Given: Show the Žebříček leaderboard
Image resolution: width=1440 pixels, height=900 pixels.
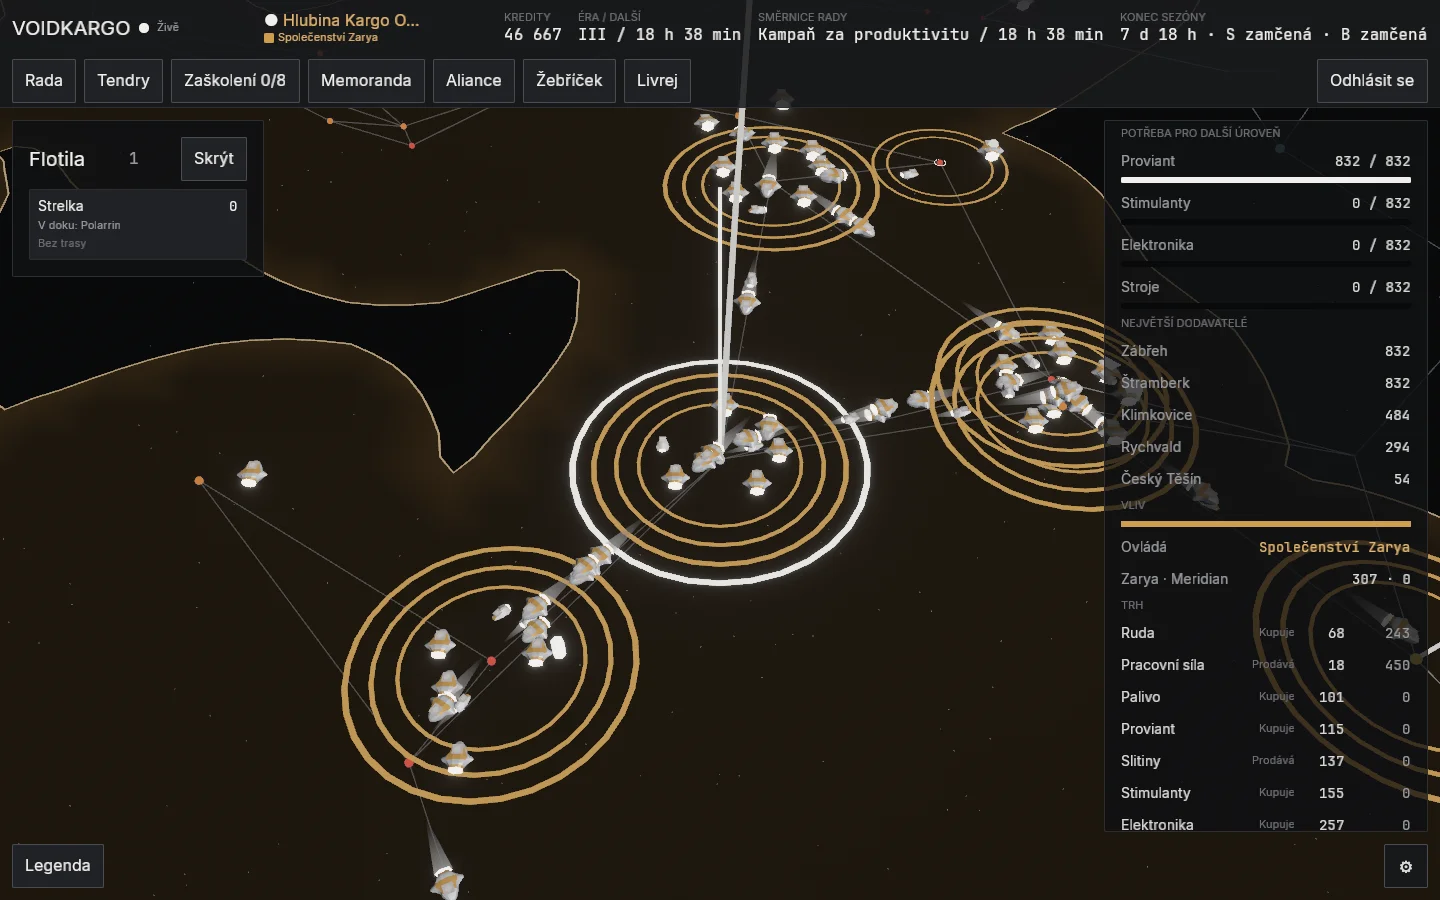Looking at the screenshot, I should click(569, 81).
